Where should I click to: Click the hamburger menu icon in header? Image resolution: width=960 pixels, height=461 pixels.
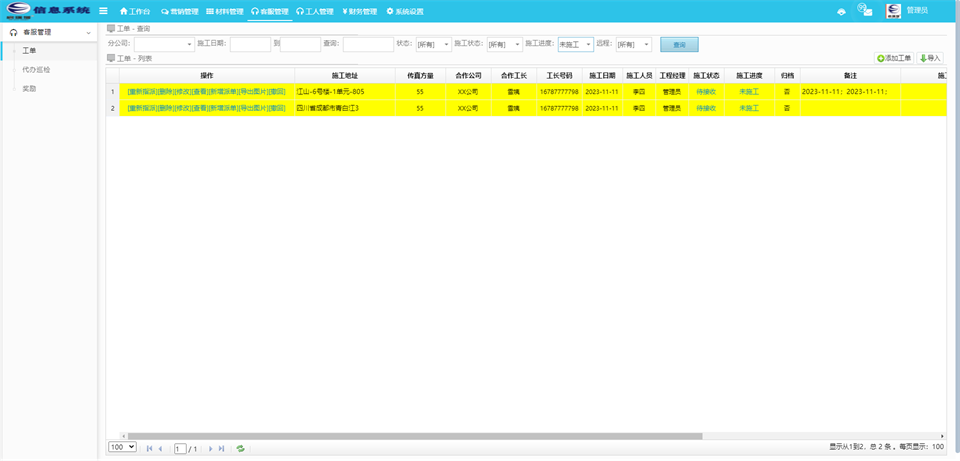[x=103, y=11]
